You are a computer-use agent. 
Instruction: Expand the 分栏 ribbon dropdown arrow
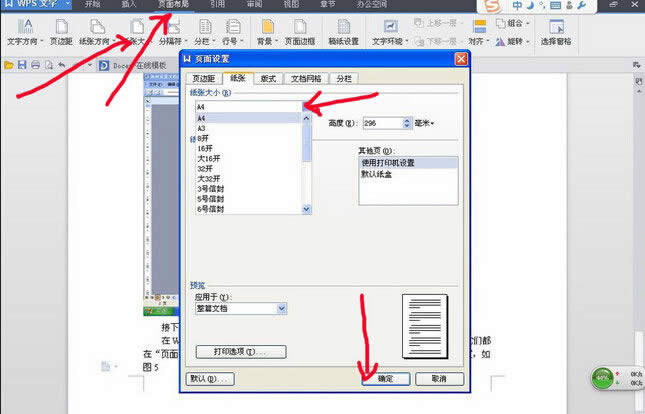(213, 42)
